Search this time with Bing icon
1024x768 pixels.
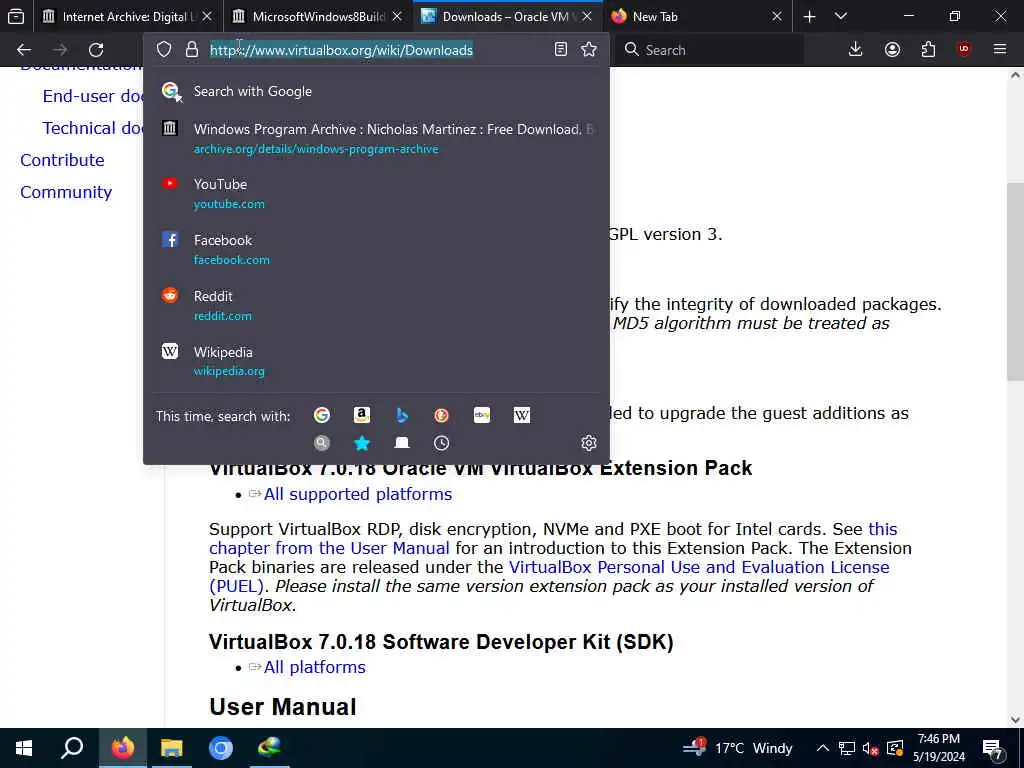click(402, 415)
